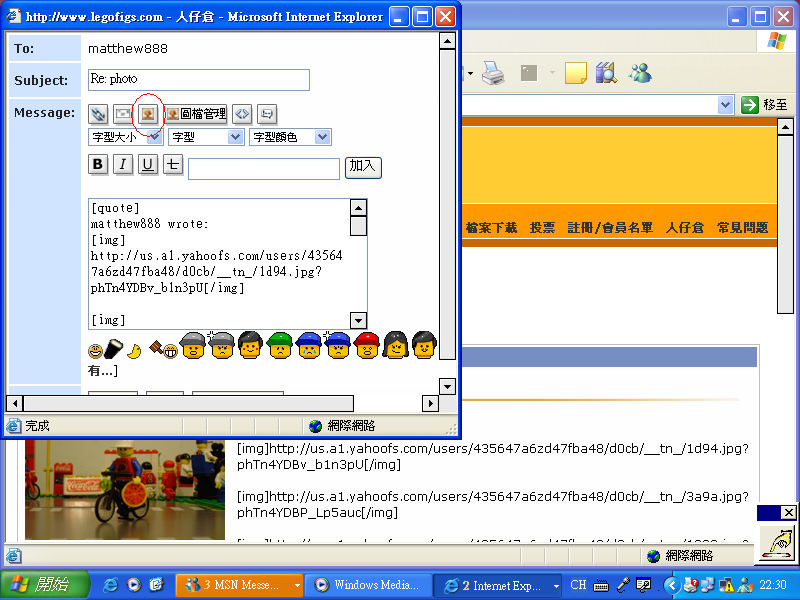Insert code with the <> icon

(240, 114)
